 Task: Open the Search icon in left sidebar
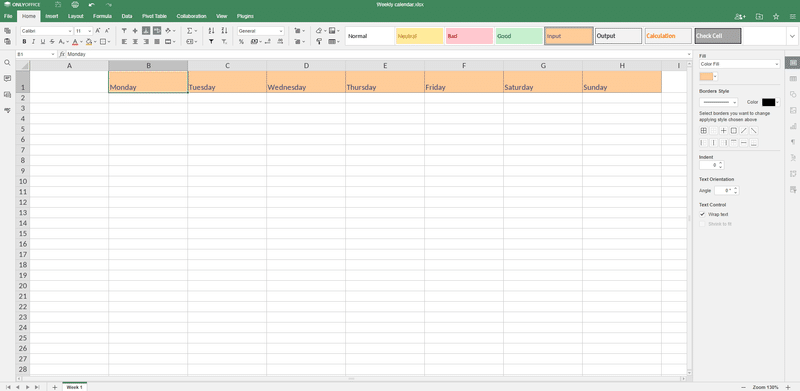[x=7, y=63]
